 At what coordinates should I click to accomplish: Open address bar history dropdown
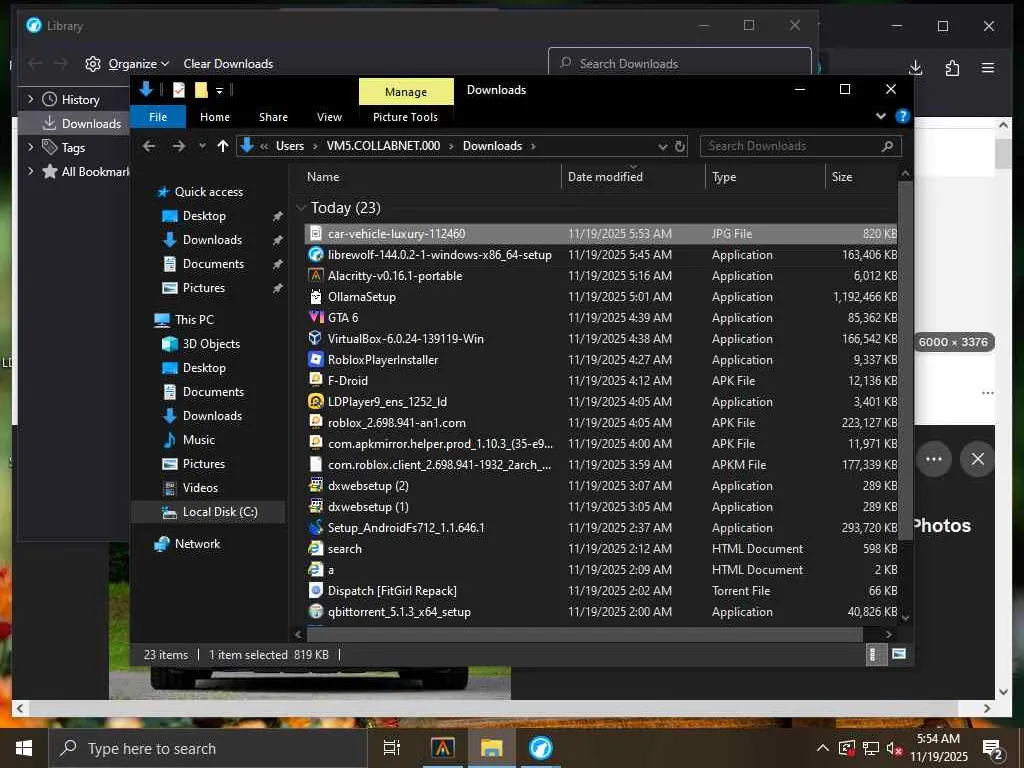[663, 146]
